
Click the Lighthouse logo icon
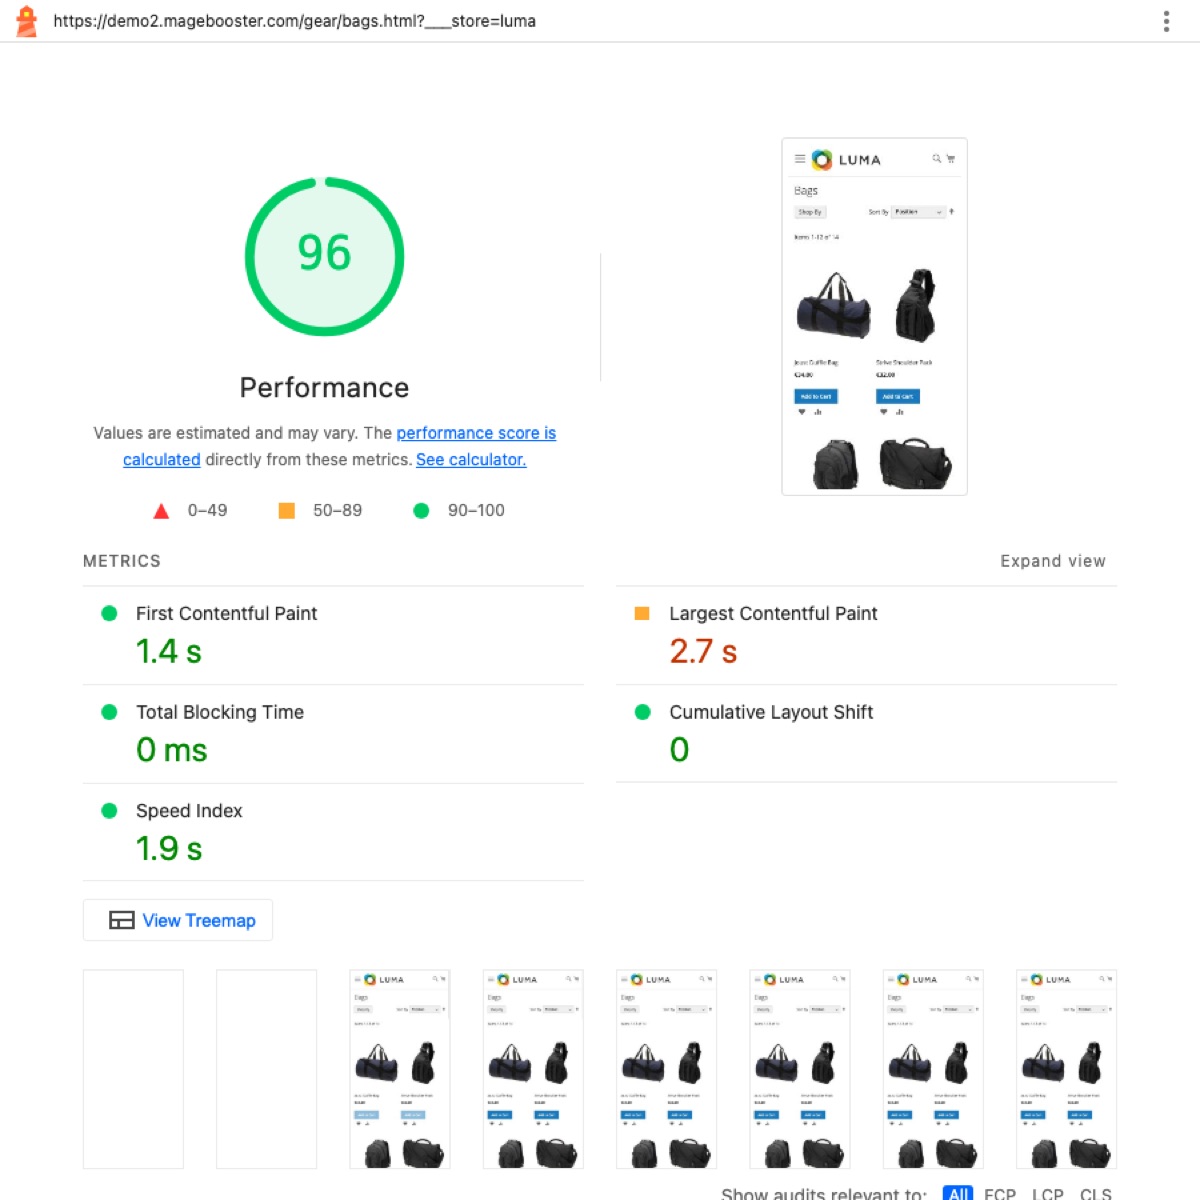27,21
